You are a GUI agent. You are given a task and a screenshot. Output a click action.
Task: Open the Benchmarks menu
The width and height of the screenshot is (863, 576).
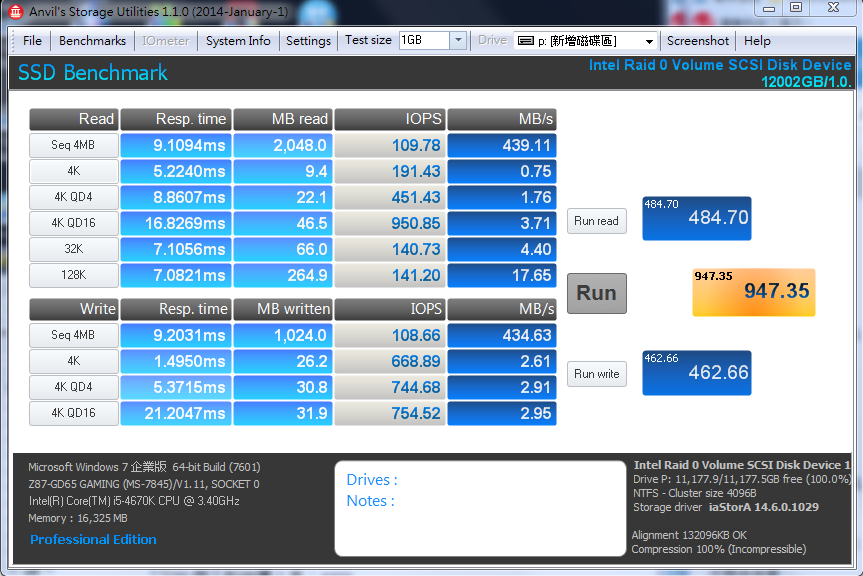tap(92, 41)
